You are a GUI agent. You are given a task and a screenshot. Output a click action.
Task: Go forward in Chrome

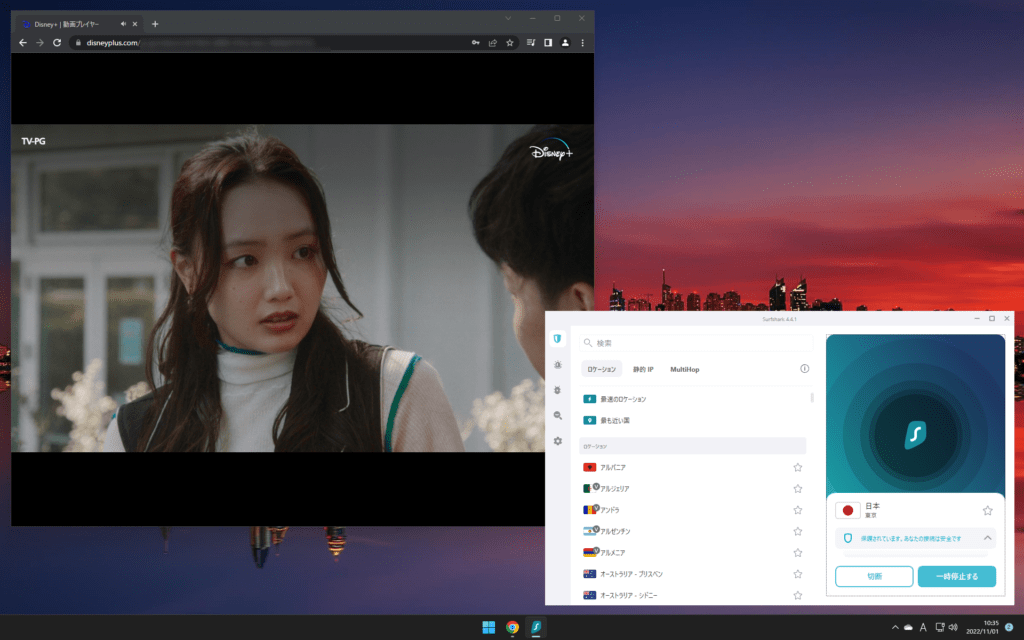(40, 42)
